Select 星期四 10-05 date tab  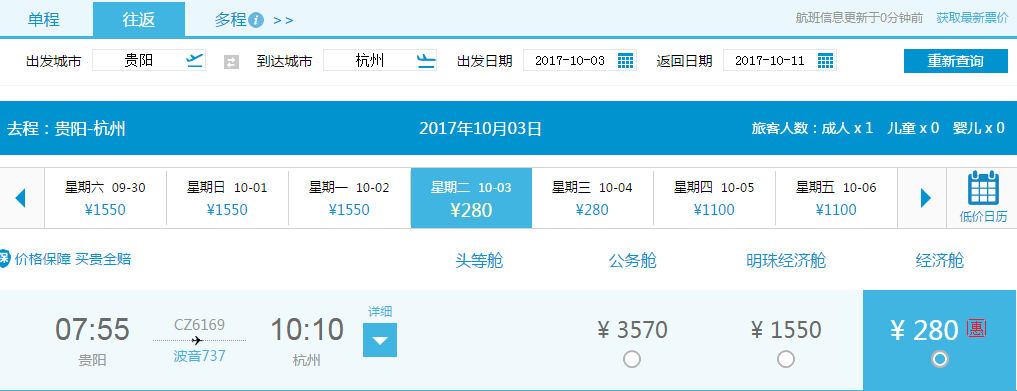tap(714, 198)
